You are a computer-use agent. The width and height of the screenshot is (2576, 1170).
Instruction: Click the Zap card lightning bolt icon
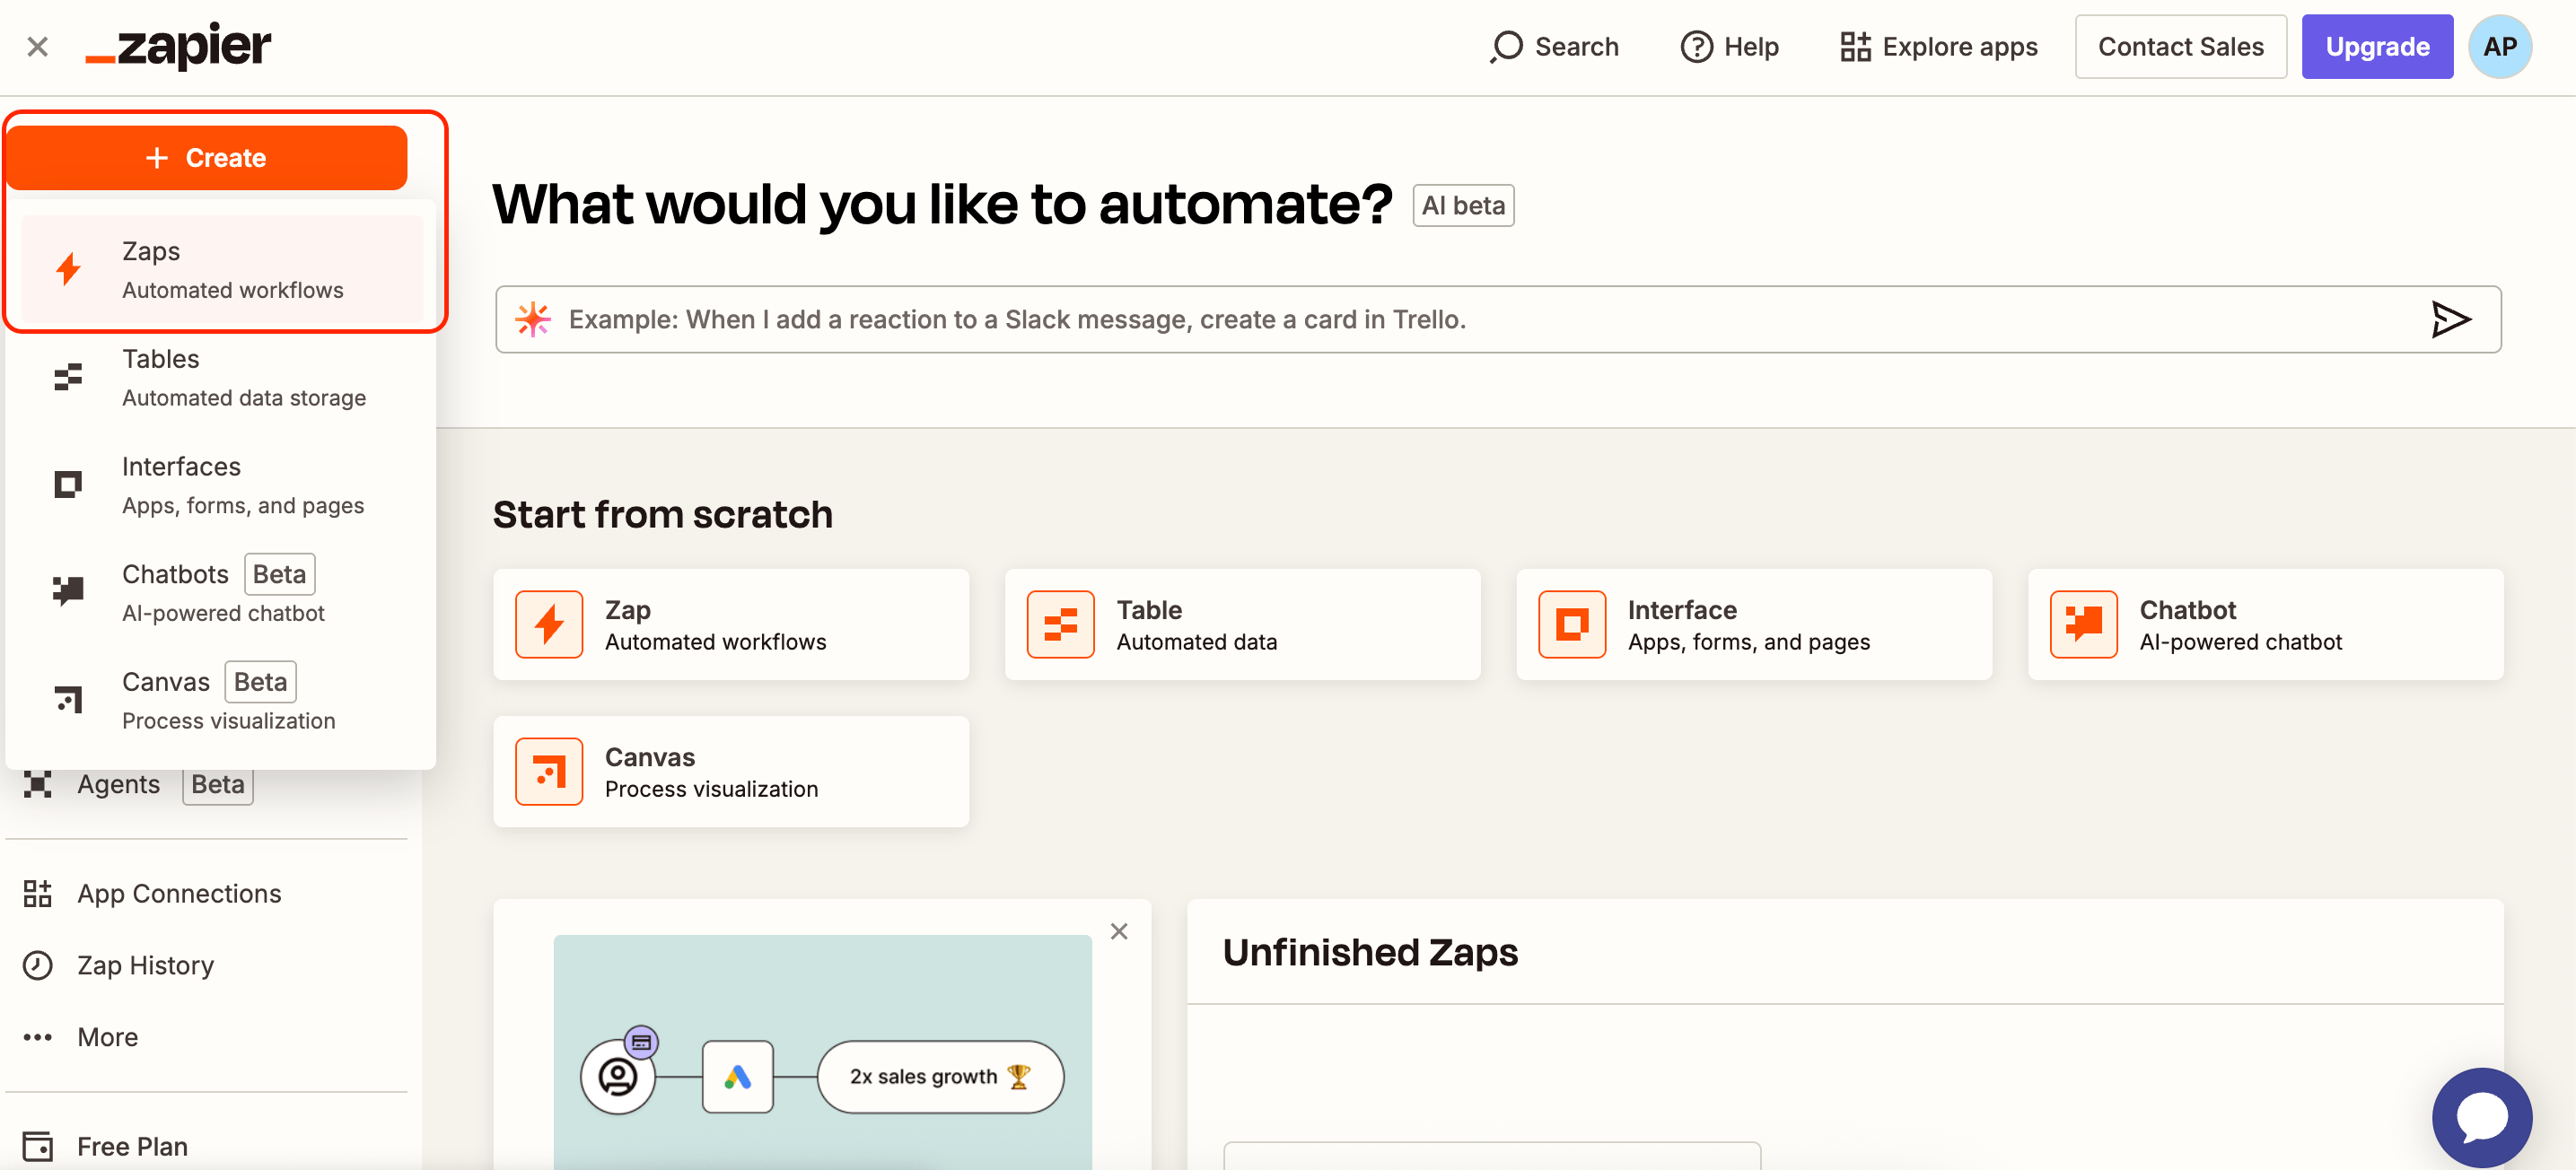pos(549,625)
